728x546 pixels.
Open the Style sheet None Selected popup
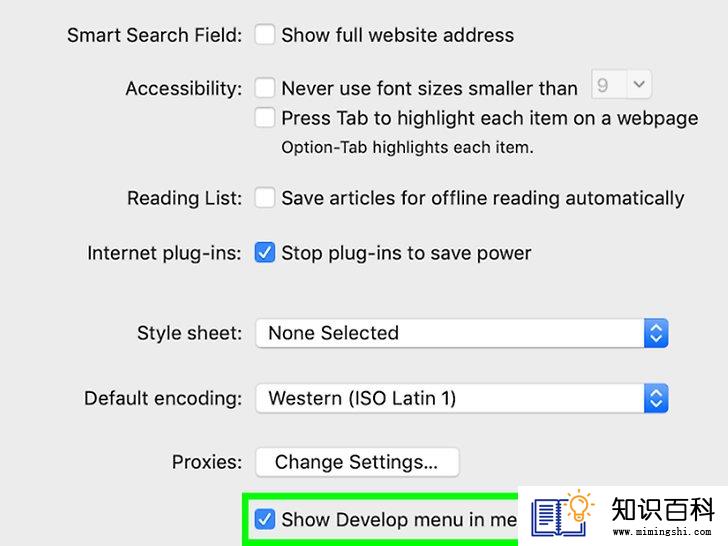pos(462,333)
